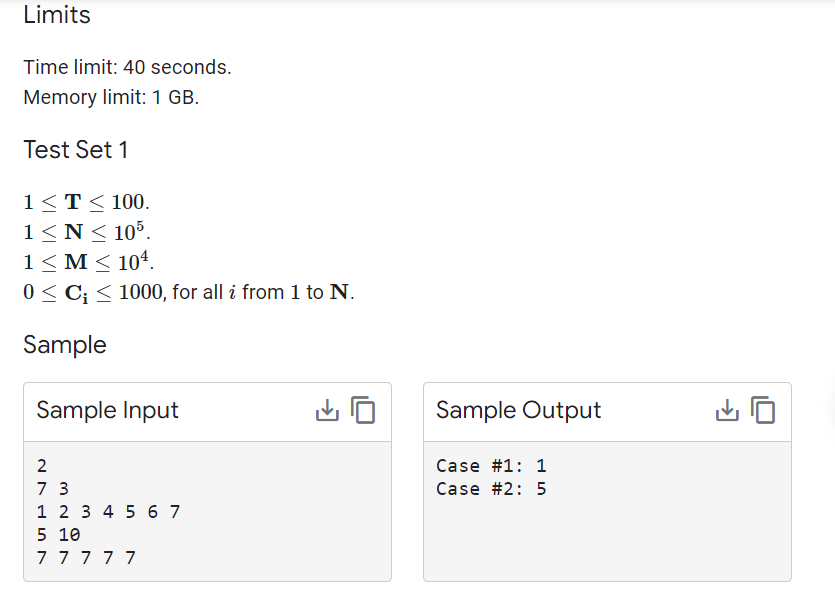Click the "Sample Input" panel title

tap(107, 410)
